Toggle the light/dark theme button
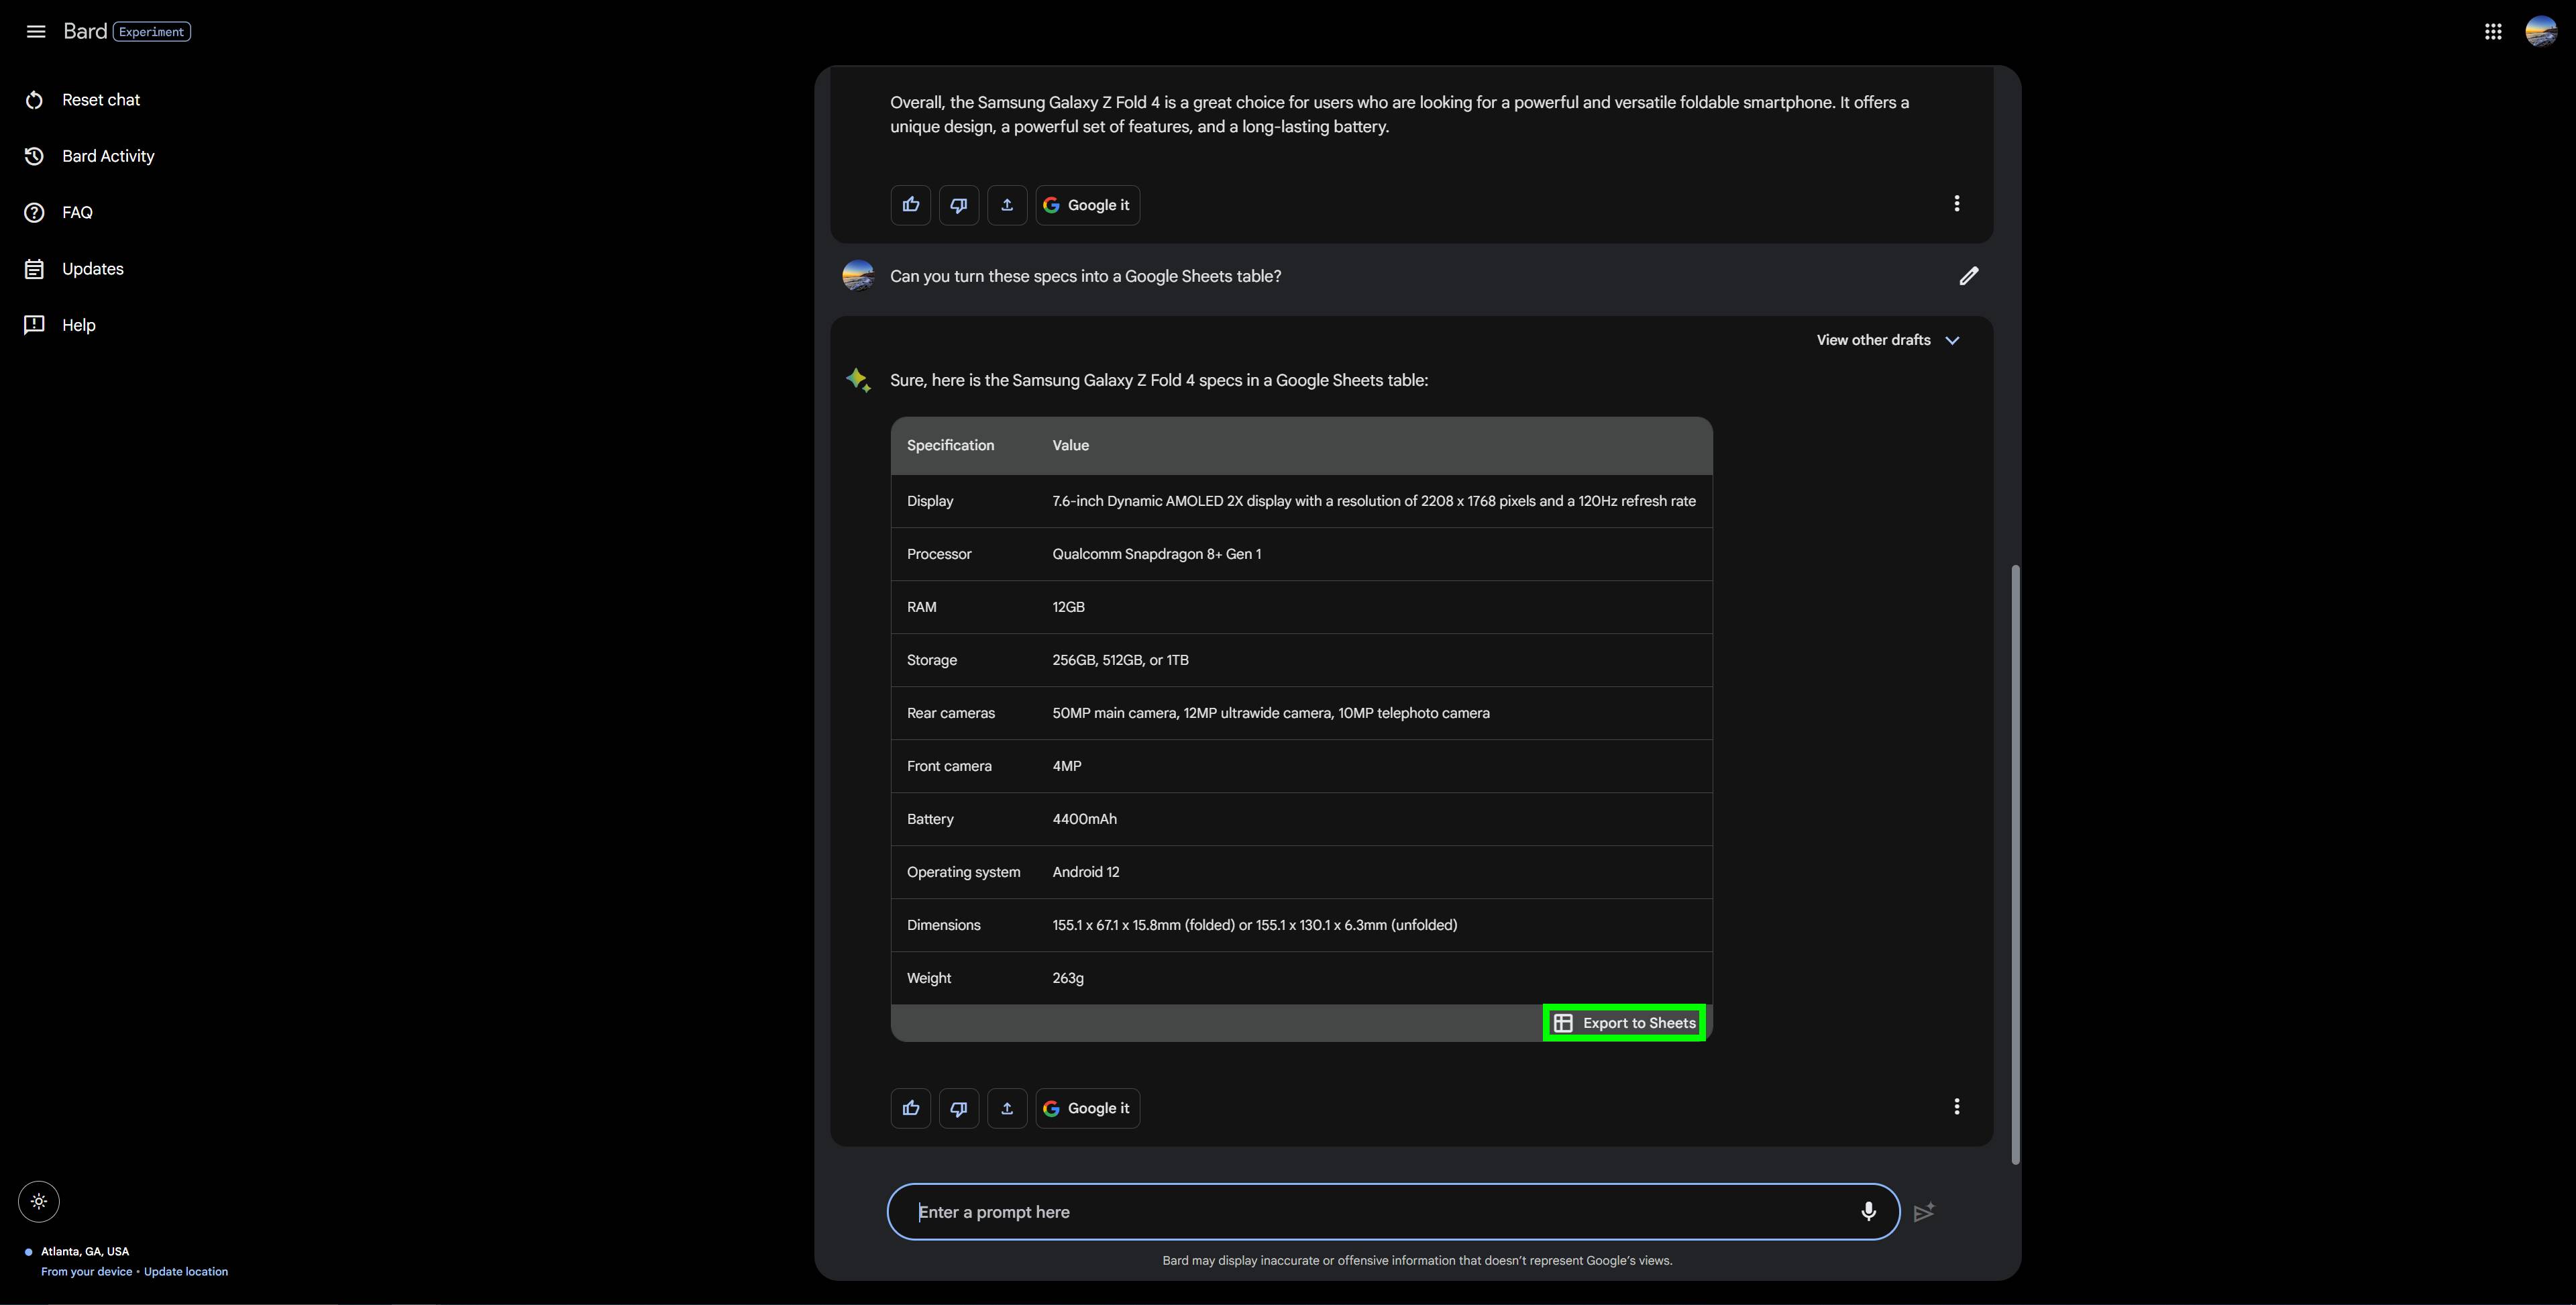The height and width of the screenshot is (1305, 2576). point(39,1202)
